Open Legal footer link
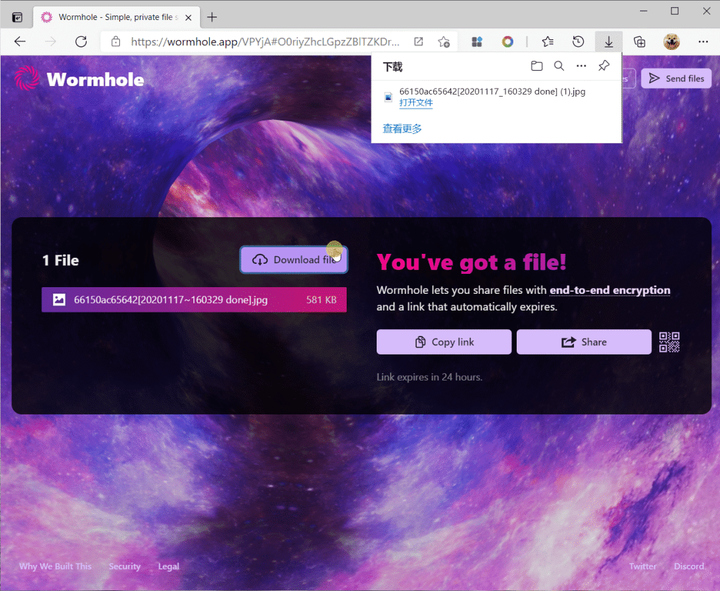 (x=169, y=566)
